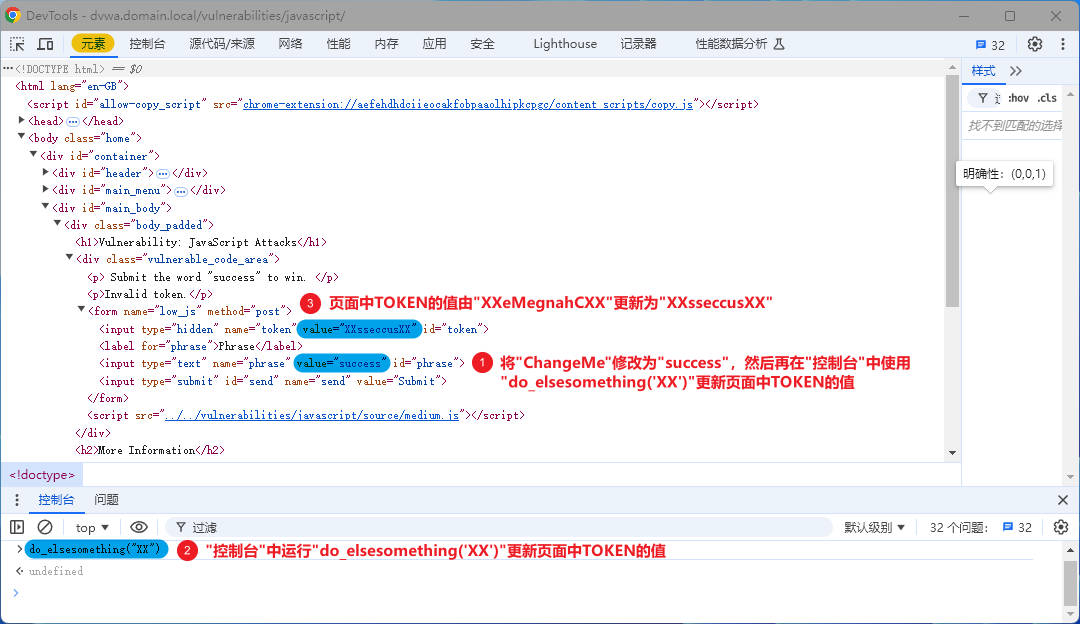Focus the console 过滤 filter field

point(501,528)
